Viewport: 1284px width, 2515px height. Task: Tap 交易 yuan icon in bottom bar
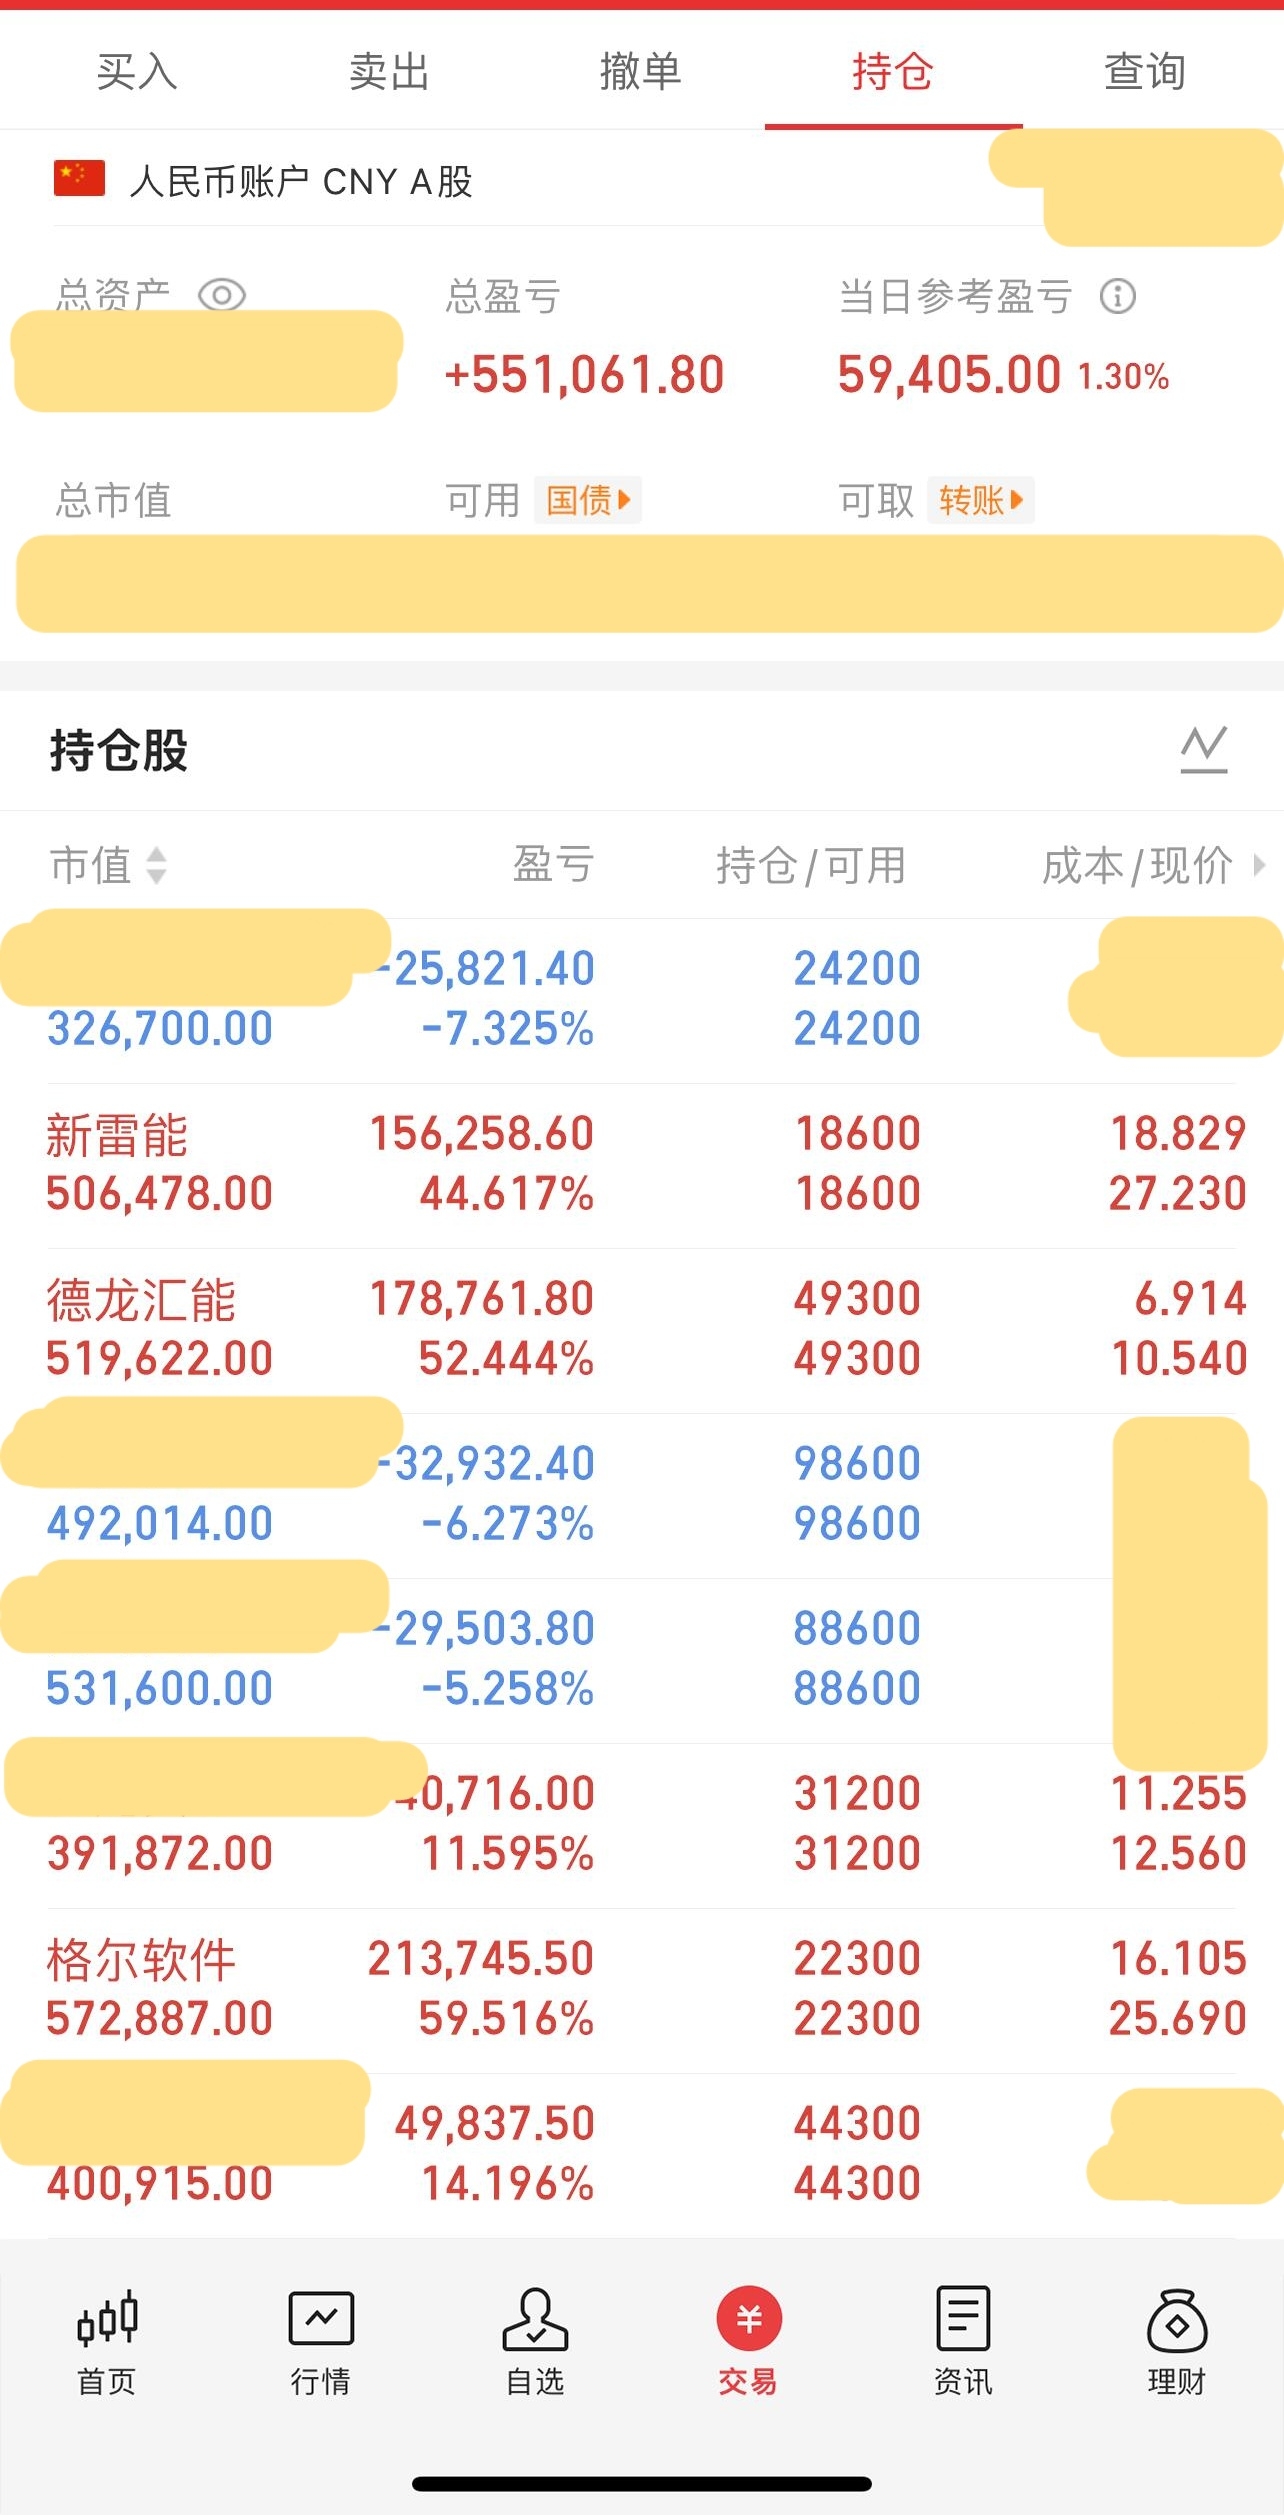(748, 2318)
